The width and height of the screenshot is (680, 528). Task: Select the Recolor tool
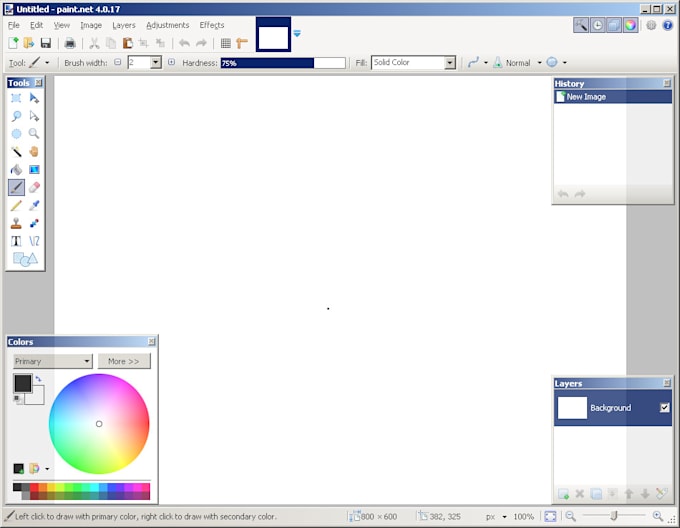[34, 223]
